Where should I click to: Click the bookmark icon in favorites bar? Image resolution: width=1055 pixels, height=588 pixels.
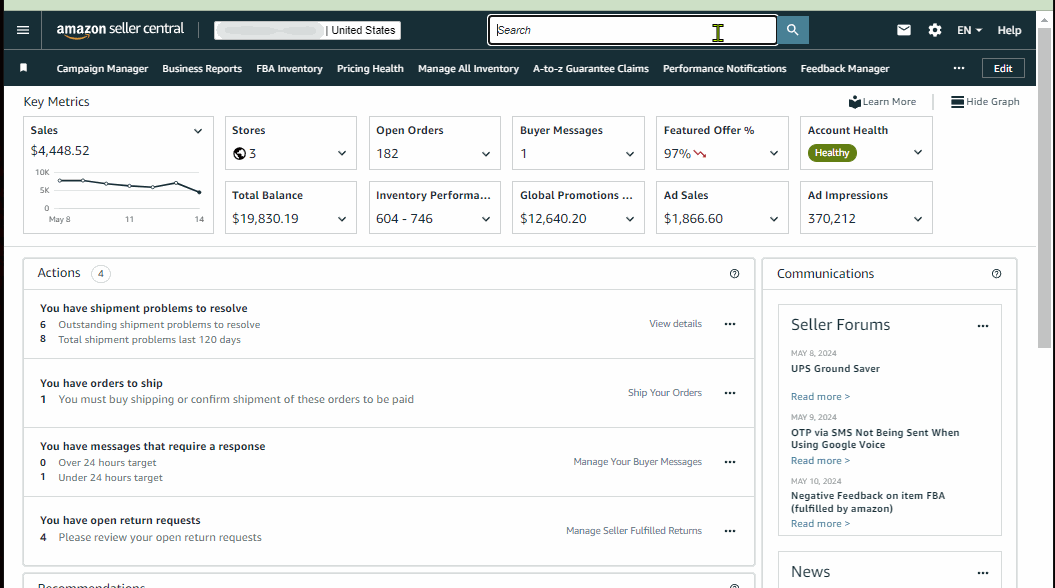24,68
